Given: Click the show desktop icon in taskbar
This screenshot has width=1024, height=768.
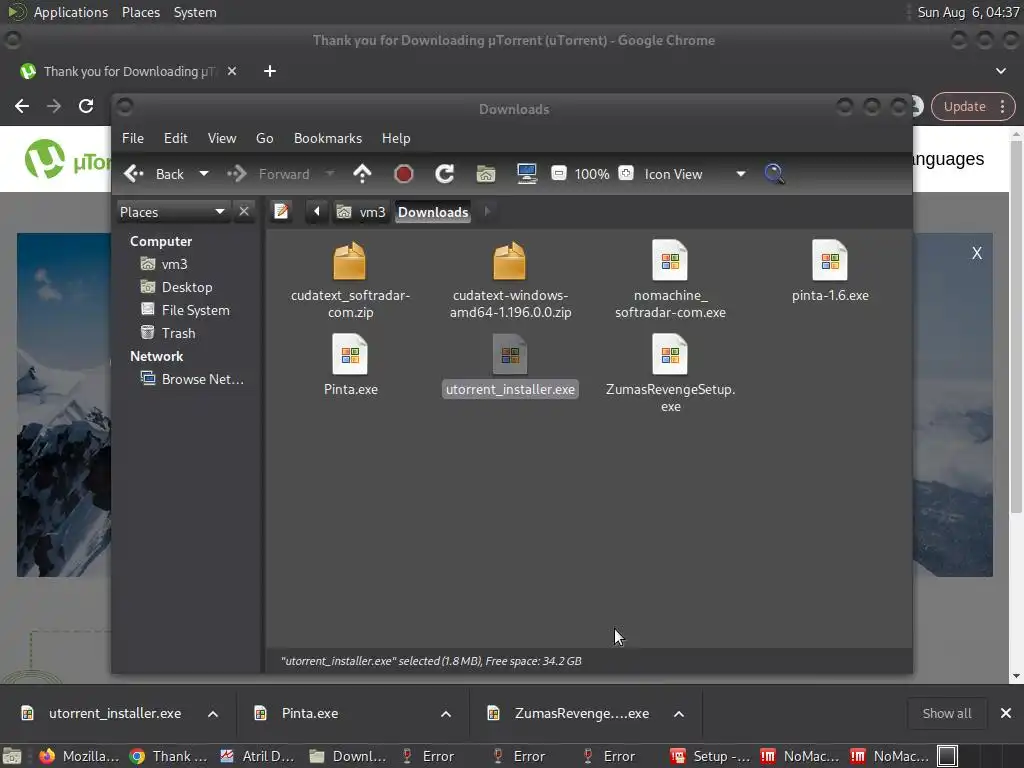Looking at the screenshot, I should tap(11, 756).
